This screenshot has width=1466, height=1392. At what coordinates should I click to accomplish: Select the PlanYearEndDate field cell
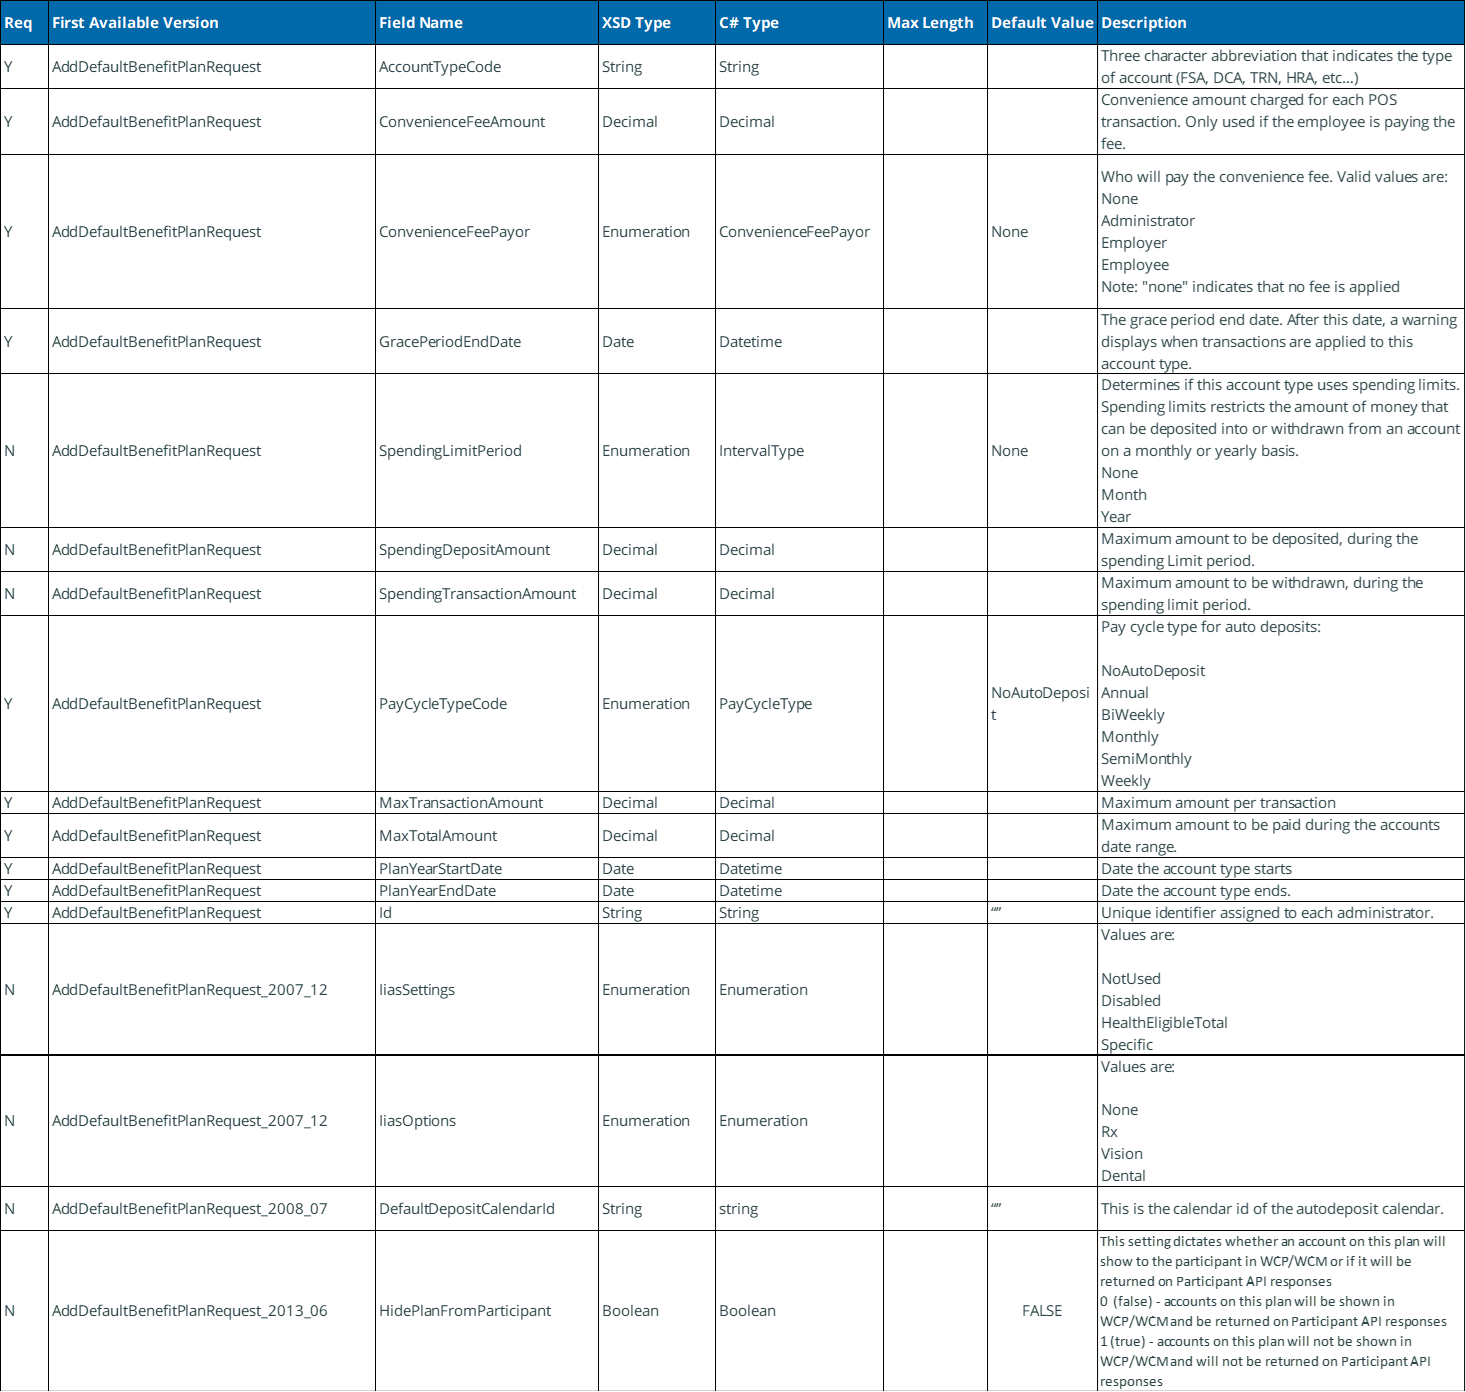[x=486, y=891]
